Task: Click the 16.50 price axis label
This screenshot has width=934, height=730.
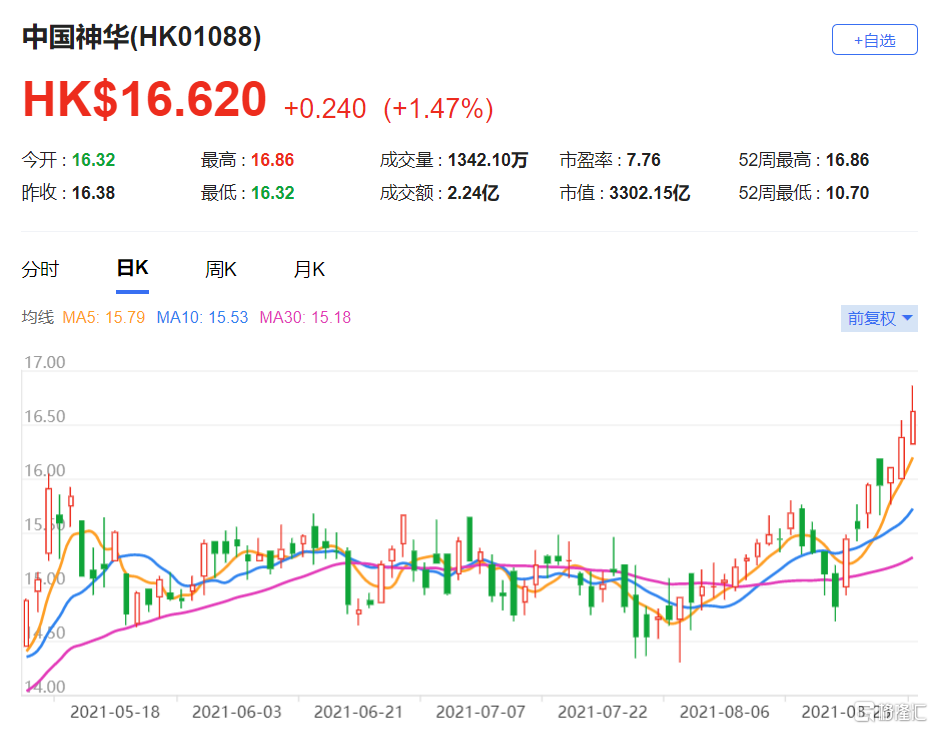Action: pyautogui.click(x=45, y=416)
